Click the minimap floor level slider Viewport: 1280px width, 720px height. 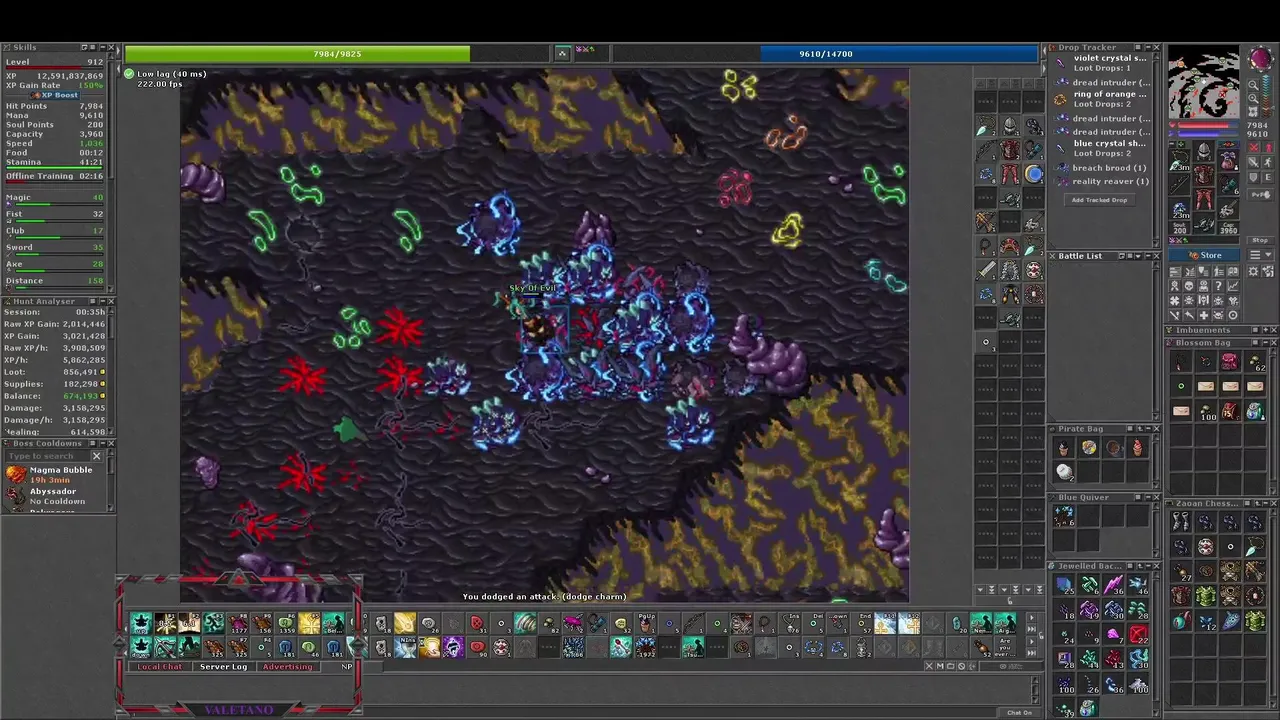click(1267, 94)
